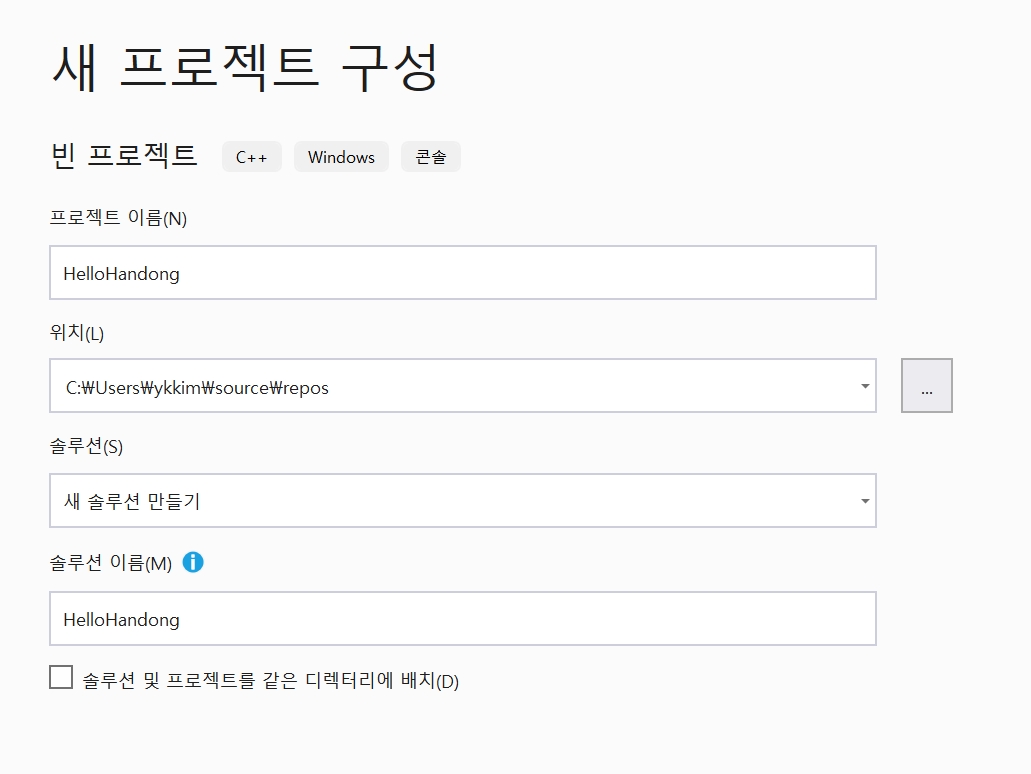
Task: Open the 위치 location dropdown arrow
Action: (x=864, y=386)
